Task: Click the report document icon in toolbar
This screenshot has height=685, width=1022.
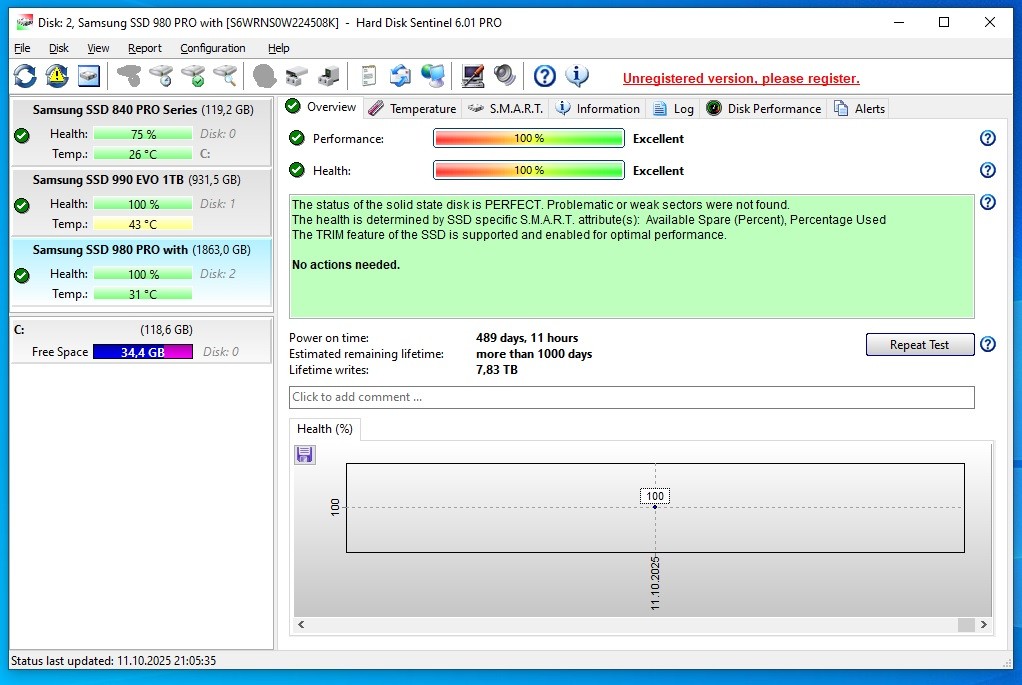Action: pyautogui.click(x=369, y=76)
